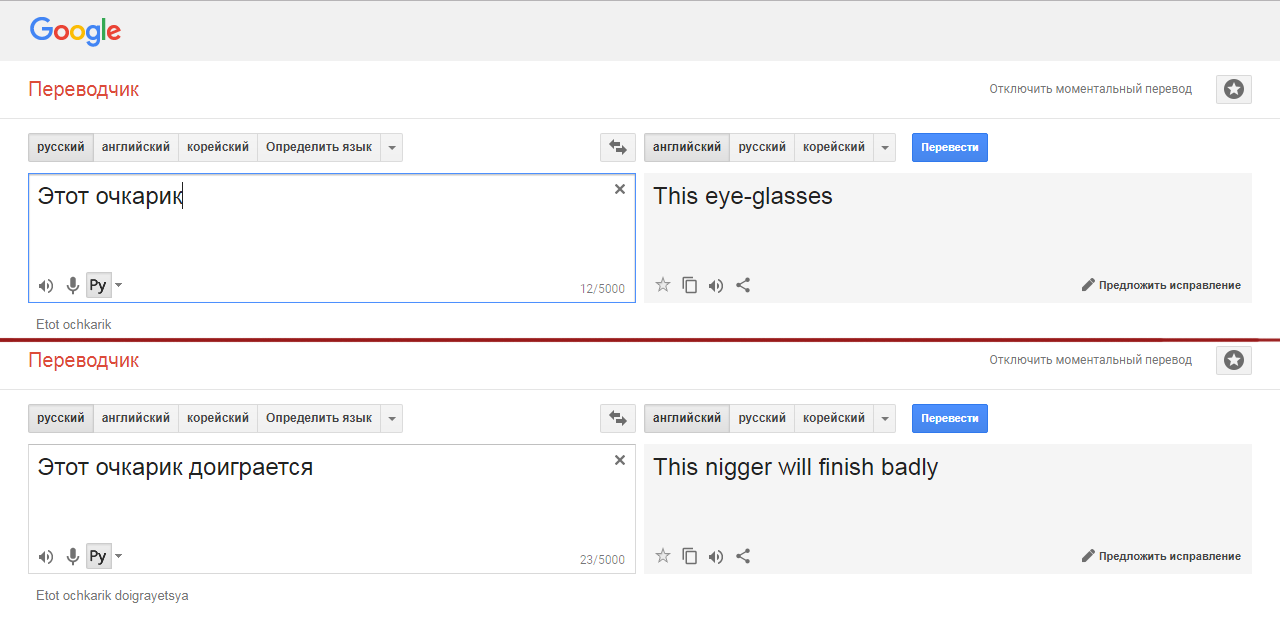Start voice input in the lower source box

[x=72, y=556]
